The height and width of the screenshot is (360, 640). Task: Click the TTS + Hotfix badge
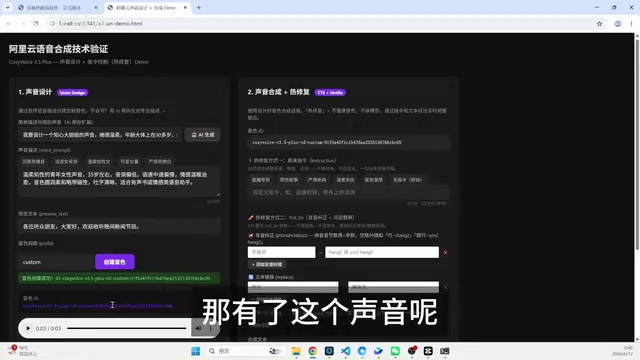[x=330, y=93]
